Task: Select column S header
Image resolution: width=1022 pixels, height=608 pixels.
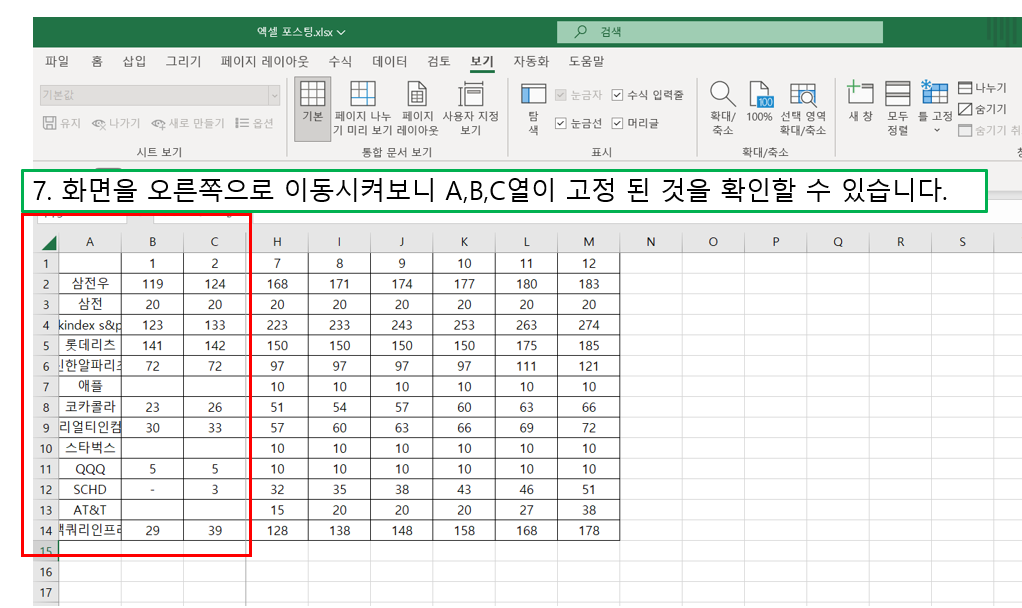Action: click(x=962, y=242)
